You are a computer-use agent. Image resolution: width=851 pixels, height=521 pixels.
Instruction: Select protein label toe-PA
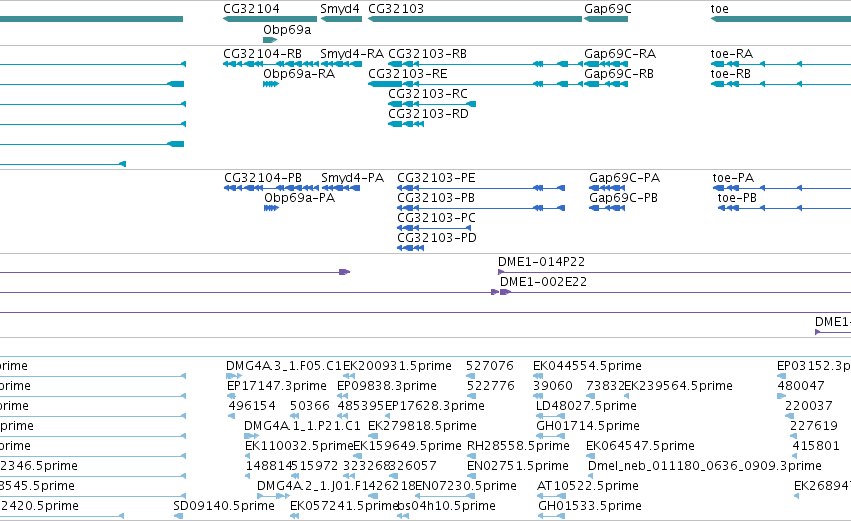click(x=733, y=178)
